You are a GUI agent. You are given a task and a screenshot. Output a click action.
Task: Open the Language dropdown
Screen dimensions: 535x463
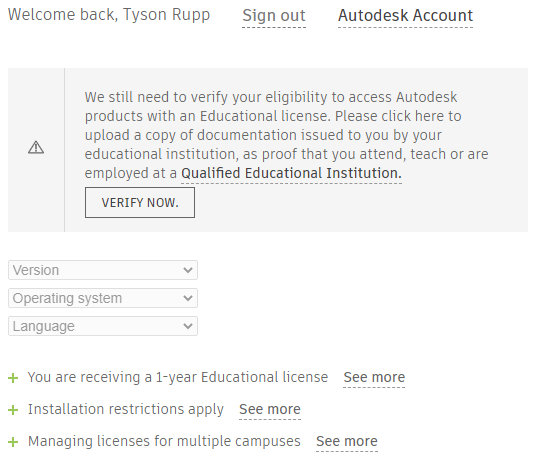[x=103, y=326]
